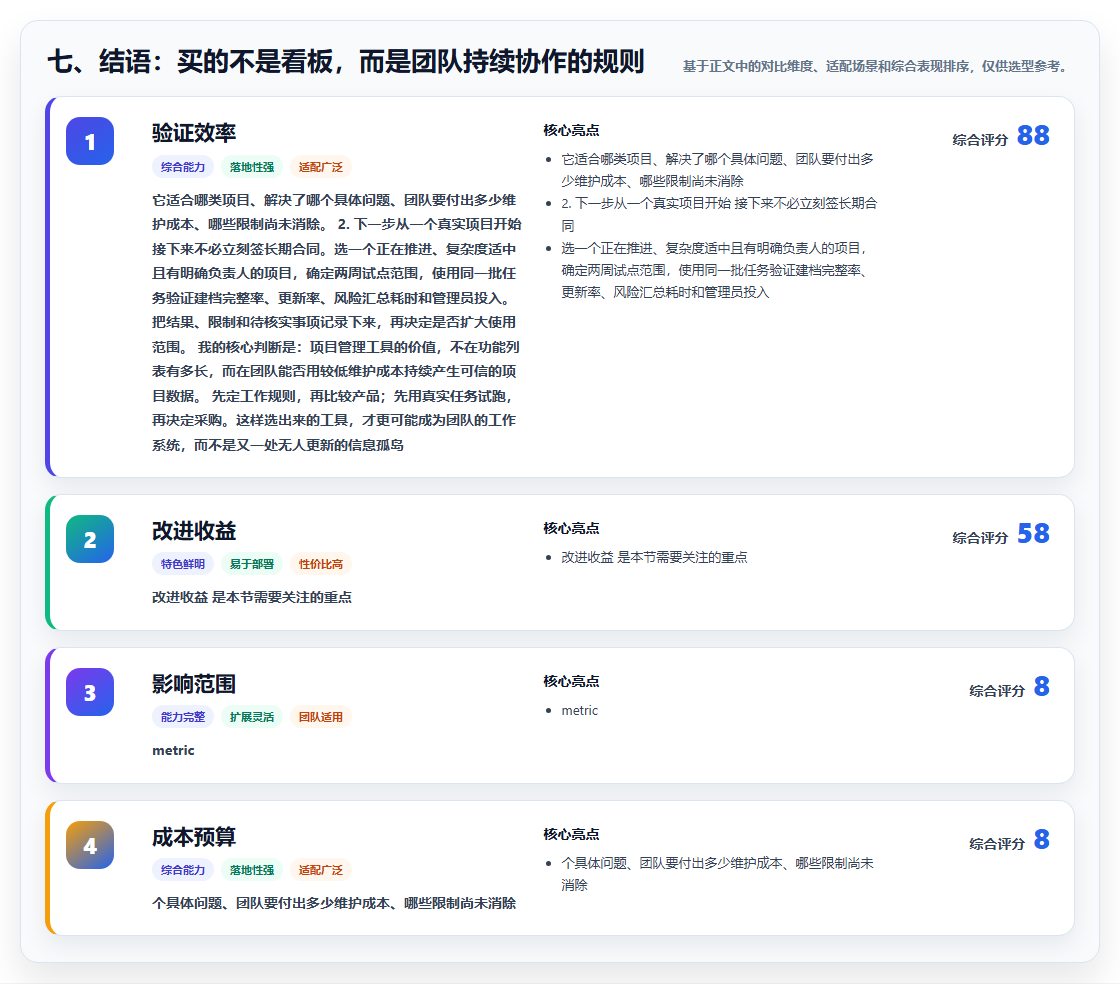Click the 特色鲜明 tag
The image size is (1120, 984).
pyautogui.click(x=183, y=564)
